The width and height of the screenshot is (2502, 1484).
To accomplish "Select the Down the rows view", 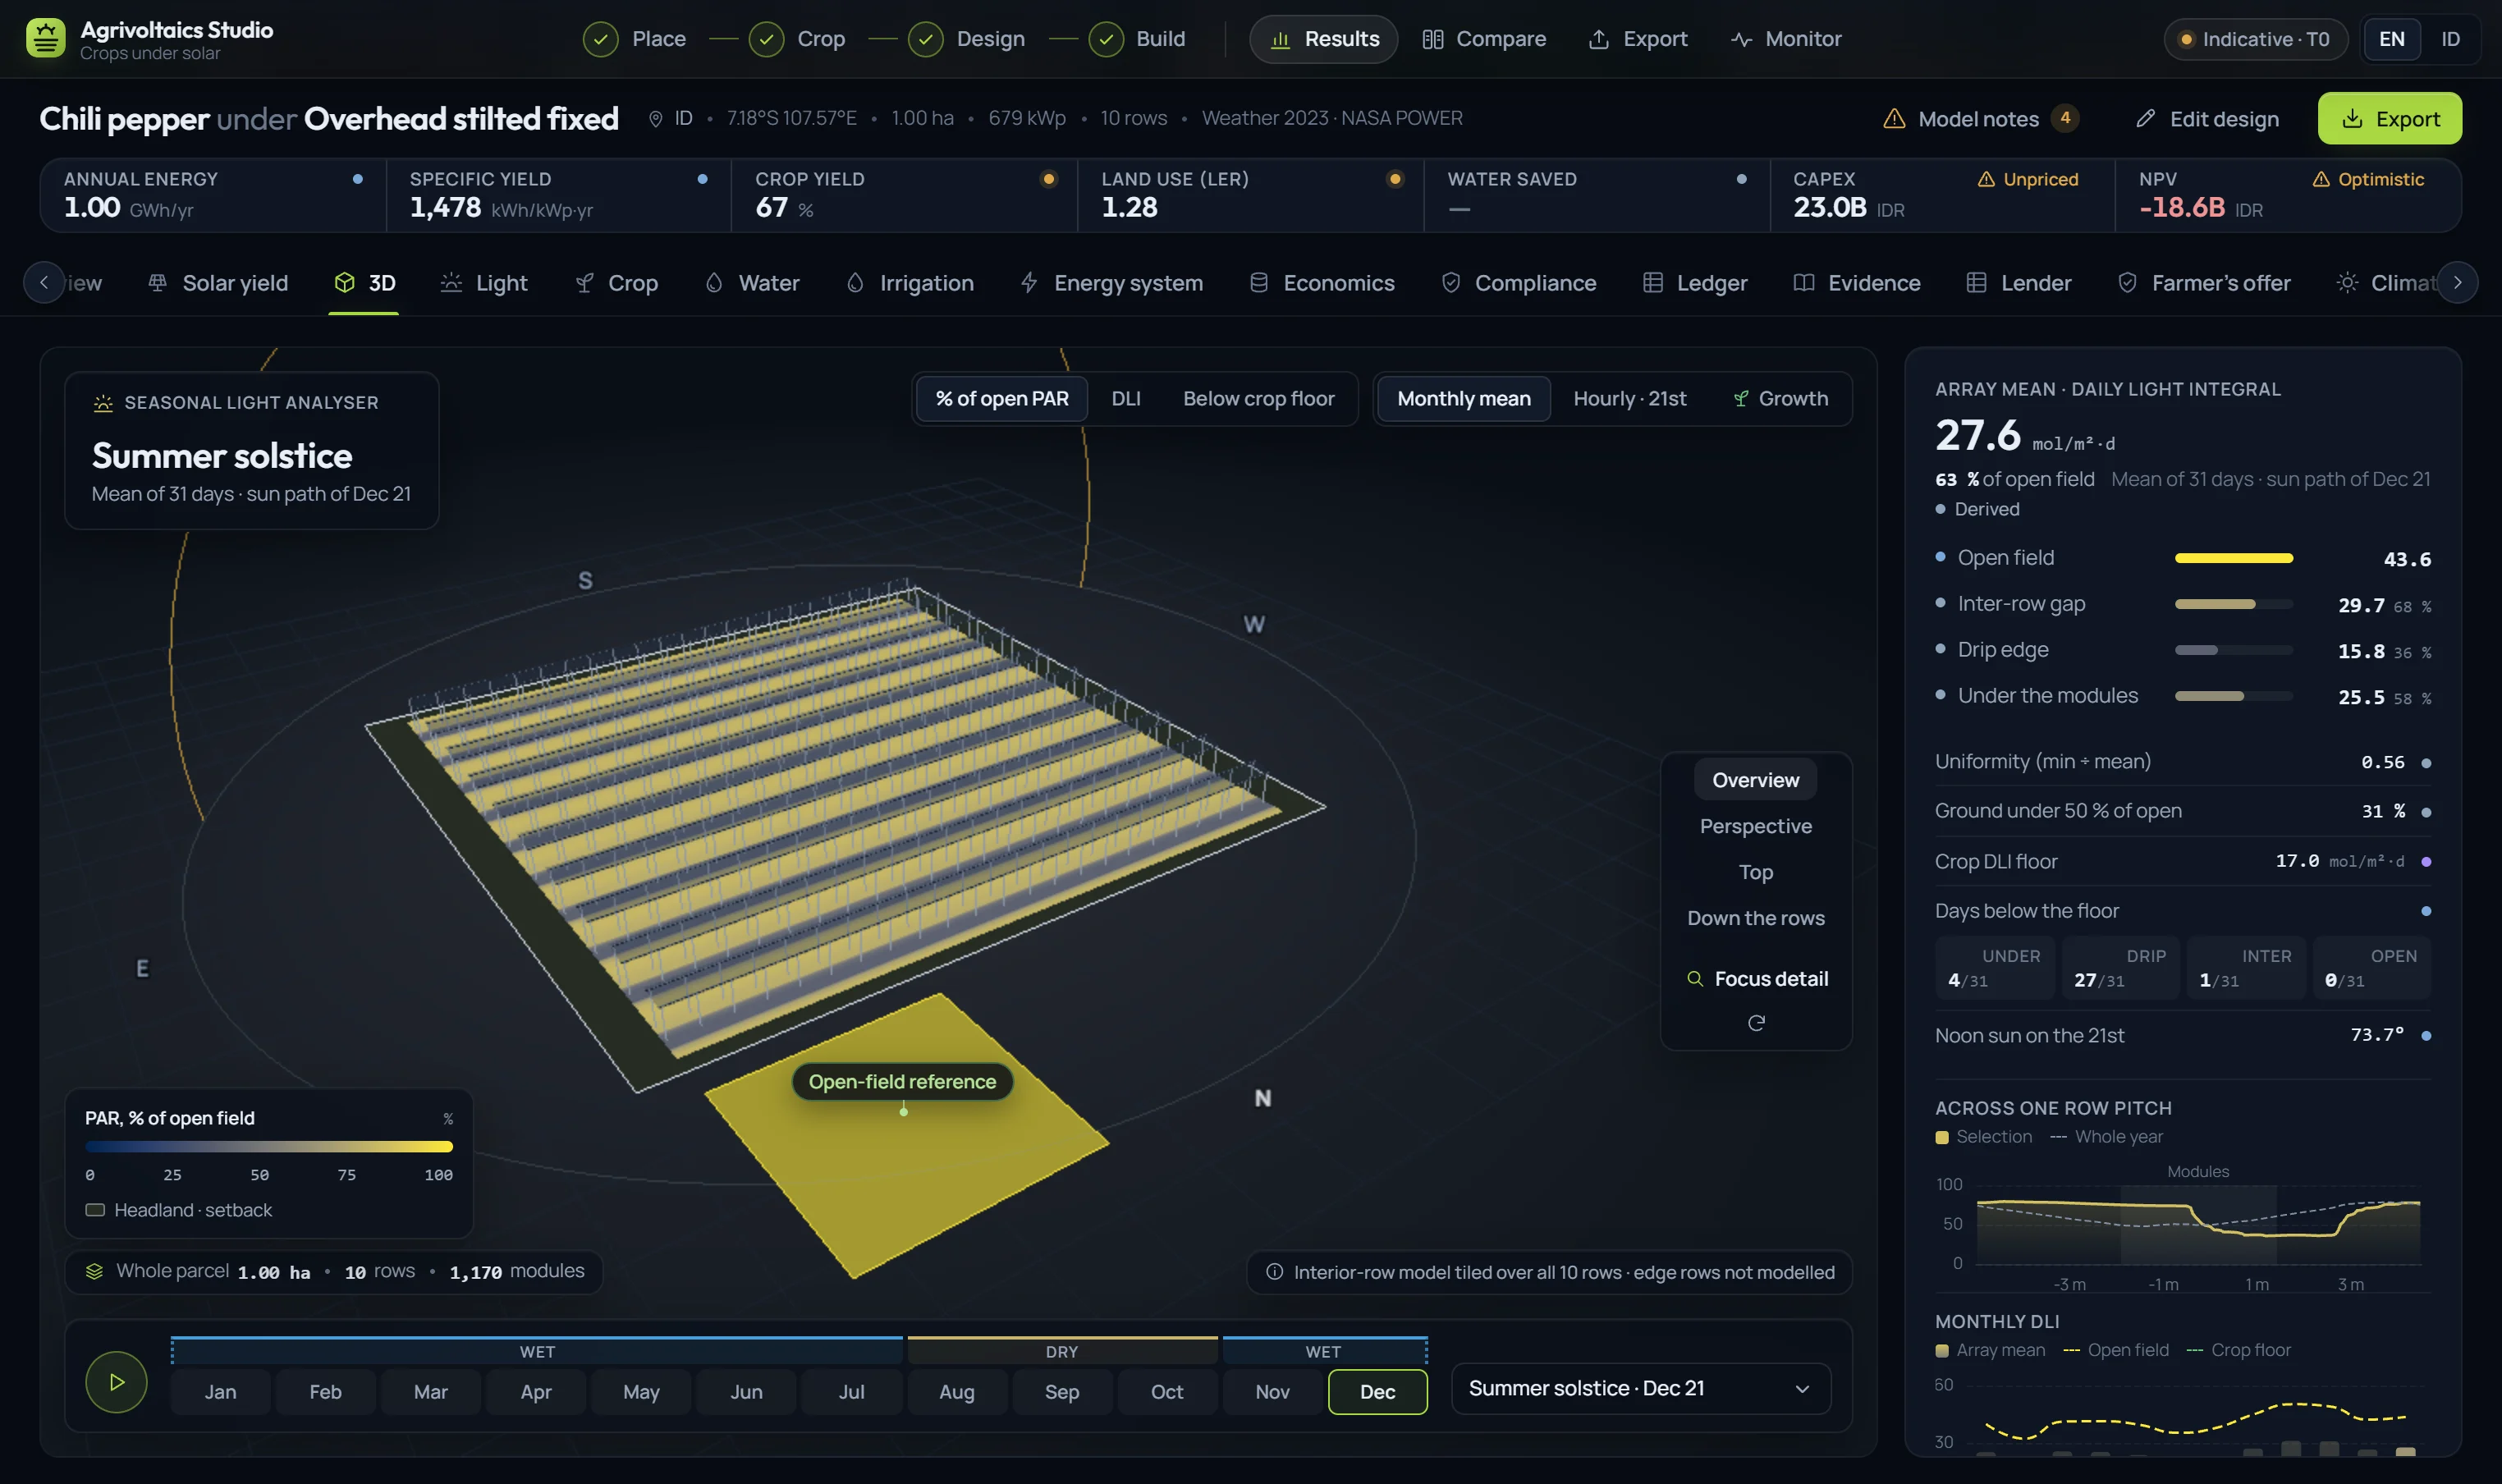I will click(1755, 918).
